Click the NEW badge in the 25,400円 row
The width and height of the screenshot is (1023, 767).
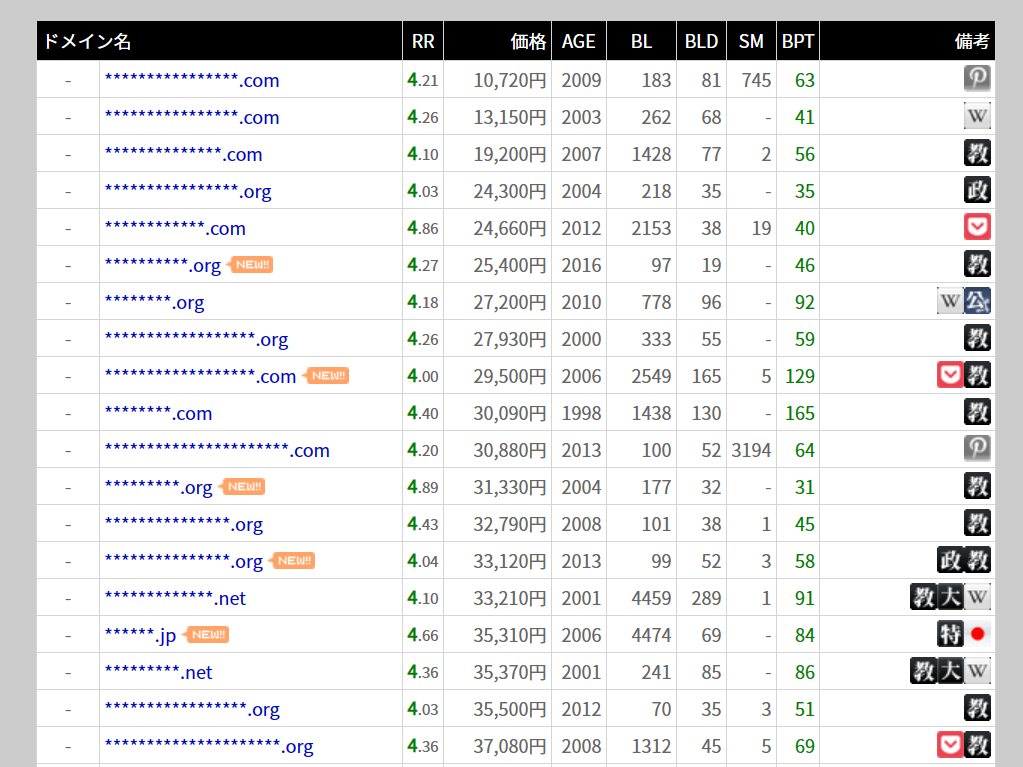(251, 265)
